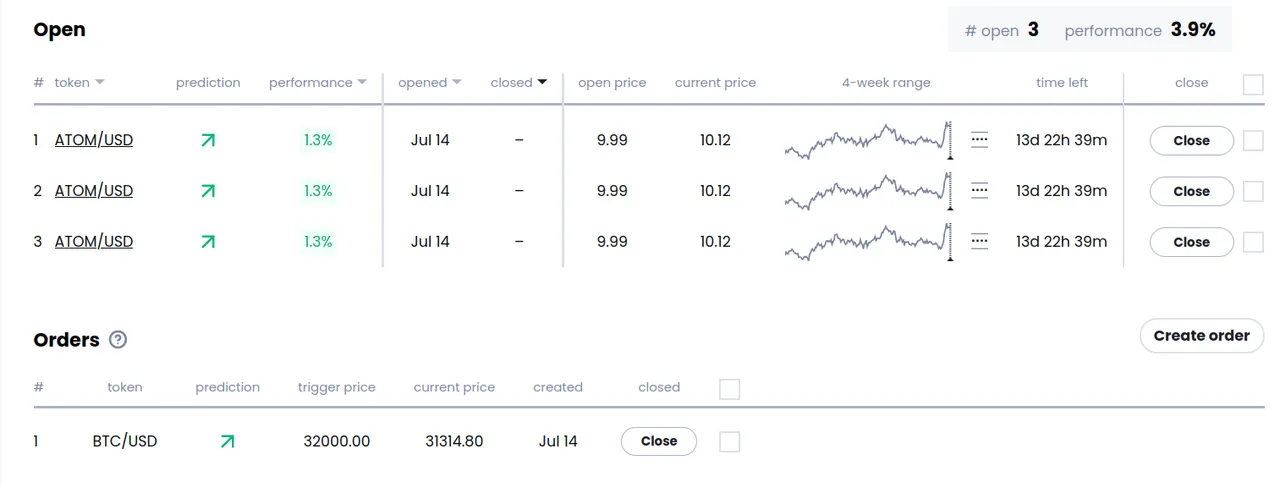The height and width of the screenshot is (486, 1280).
Task: Click the range options icon in row 1
Action: coord(980,140)
